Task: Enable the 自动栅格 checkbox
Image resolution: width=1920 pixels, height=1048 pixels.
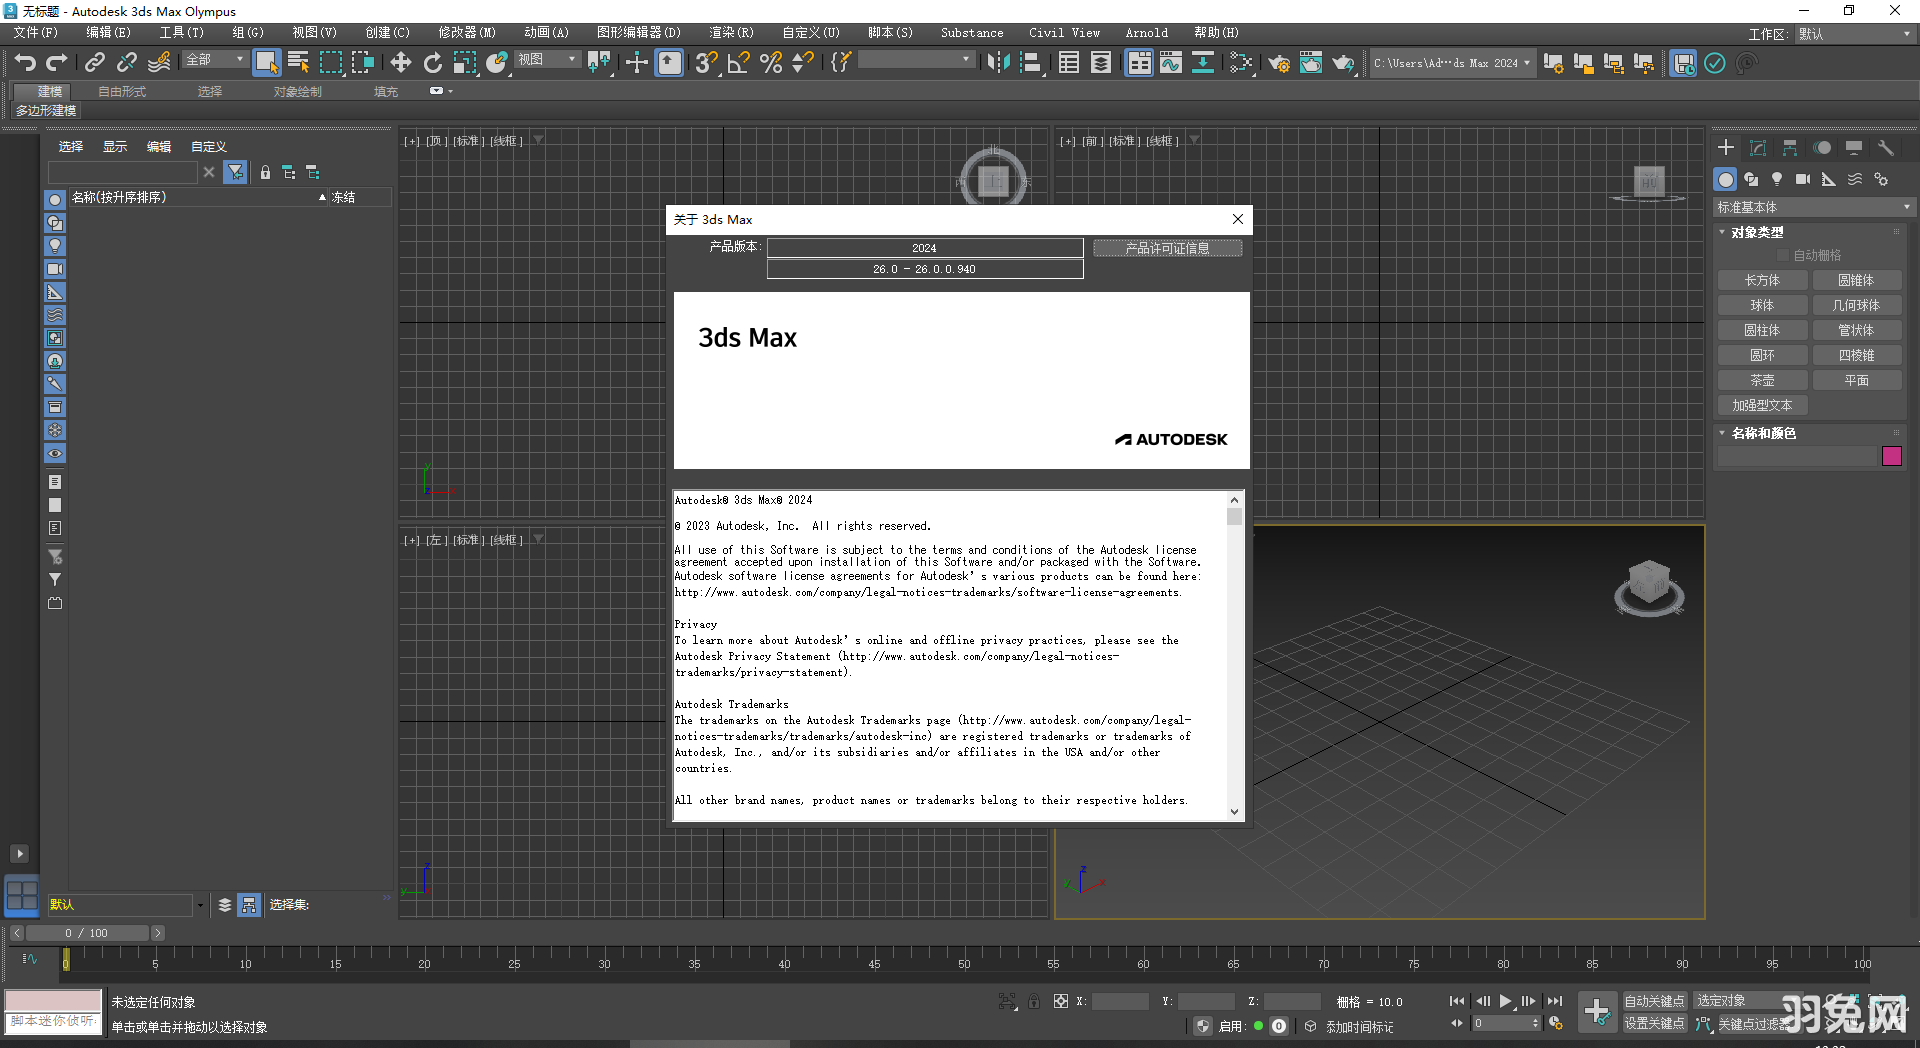Action: pos(1783,254)
